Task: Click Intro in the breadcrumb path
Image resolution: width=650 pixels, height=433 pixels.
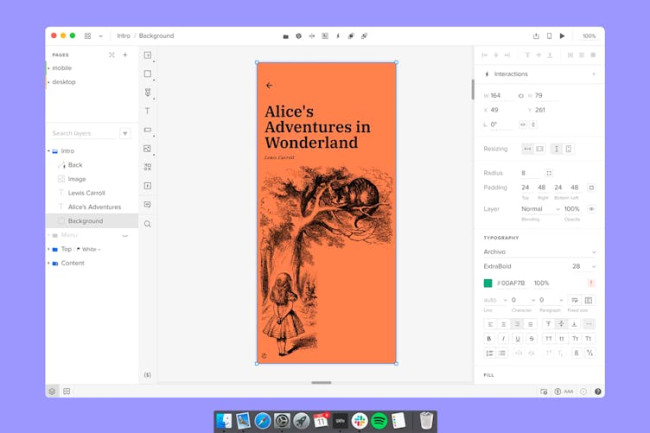Action: tap(124, 36)
